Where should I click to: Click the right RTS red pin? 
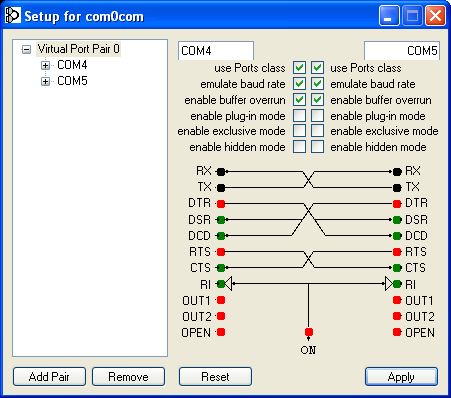397,252
